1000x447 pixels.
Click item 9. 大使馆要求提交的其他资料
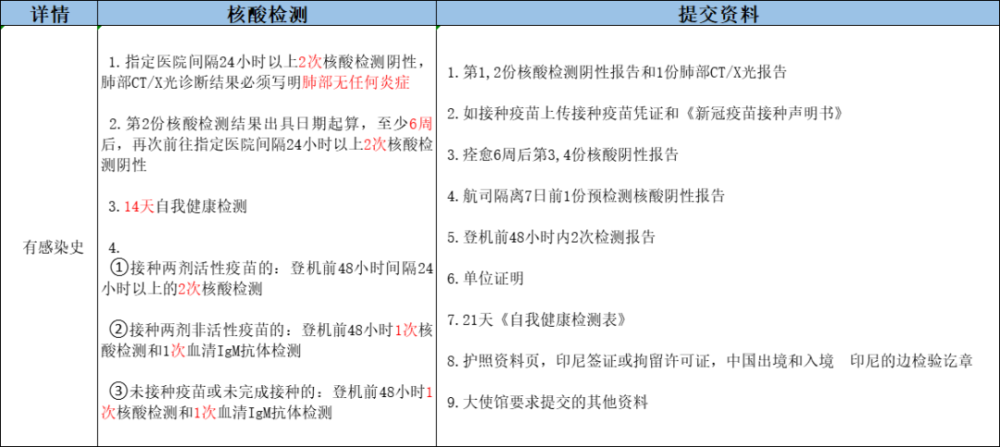click(x=547, y=402)
